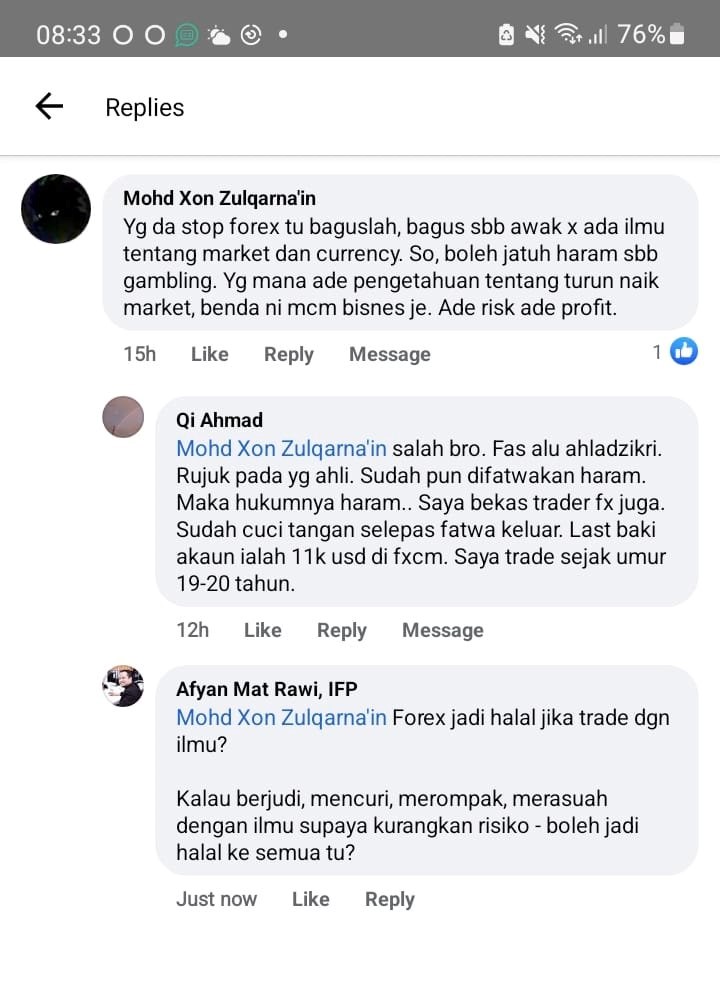The image size is (720, 1004).
Task: Tap the weather cloud status icon
Action: pos(219,35)
